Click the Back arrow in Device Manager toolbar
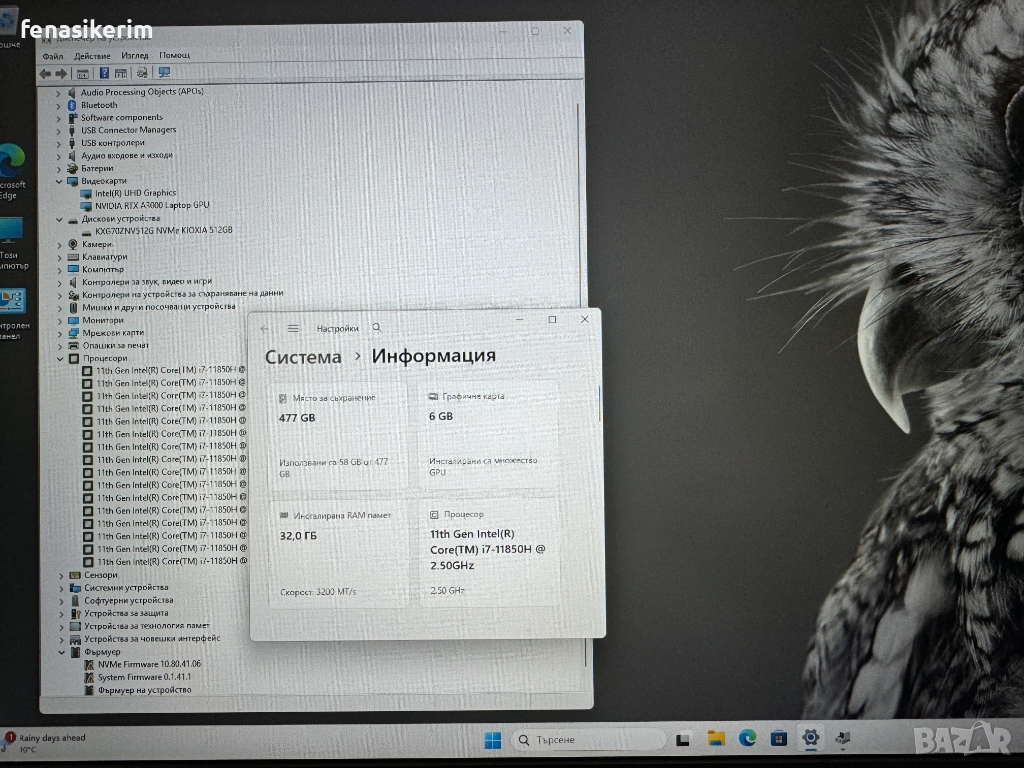The image size is (1024, 768). [x=45, y=73]
